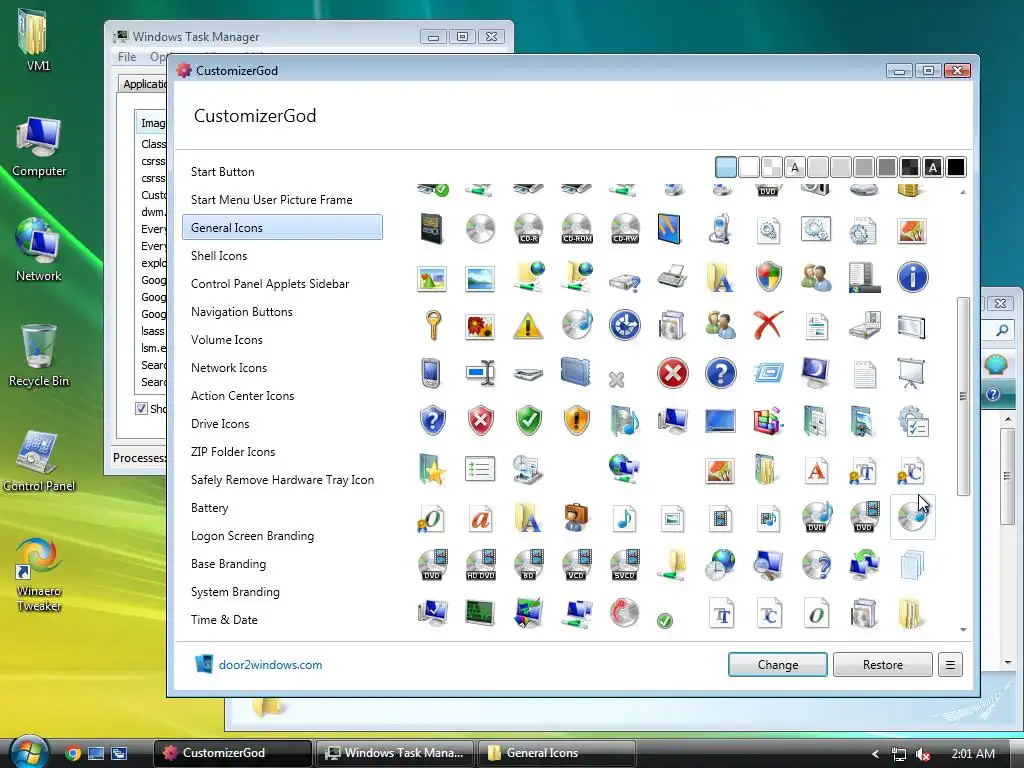Switch to General Icons taskbar window
Image resolution: width=1024 pixels, height=768 pixels.
click(556, 753)
